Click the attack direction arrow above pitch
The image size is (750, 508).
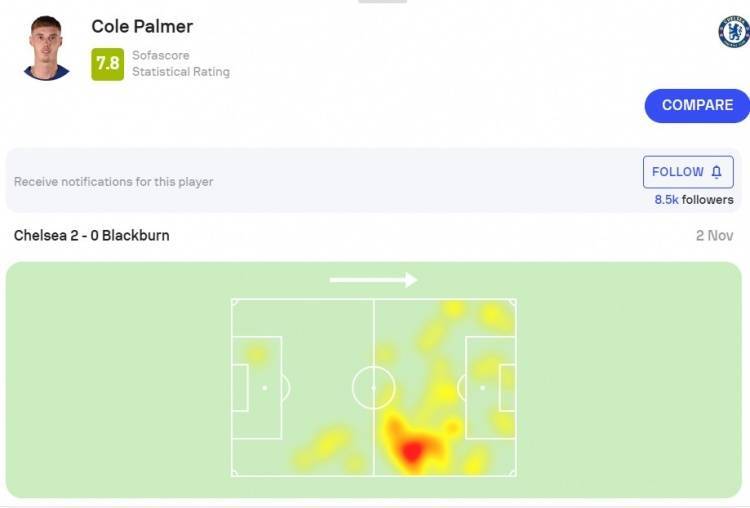coord(374,280)
